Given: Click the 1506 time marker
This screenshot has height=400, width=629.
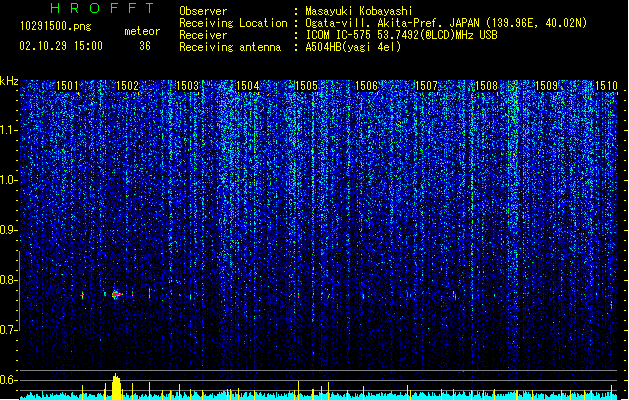Looking at the screenshot, I should pyautogui.click(x=366, y=86).
